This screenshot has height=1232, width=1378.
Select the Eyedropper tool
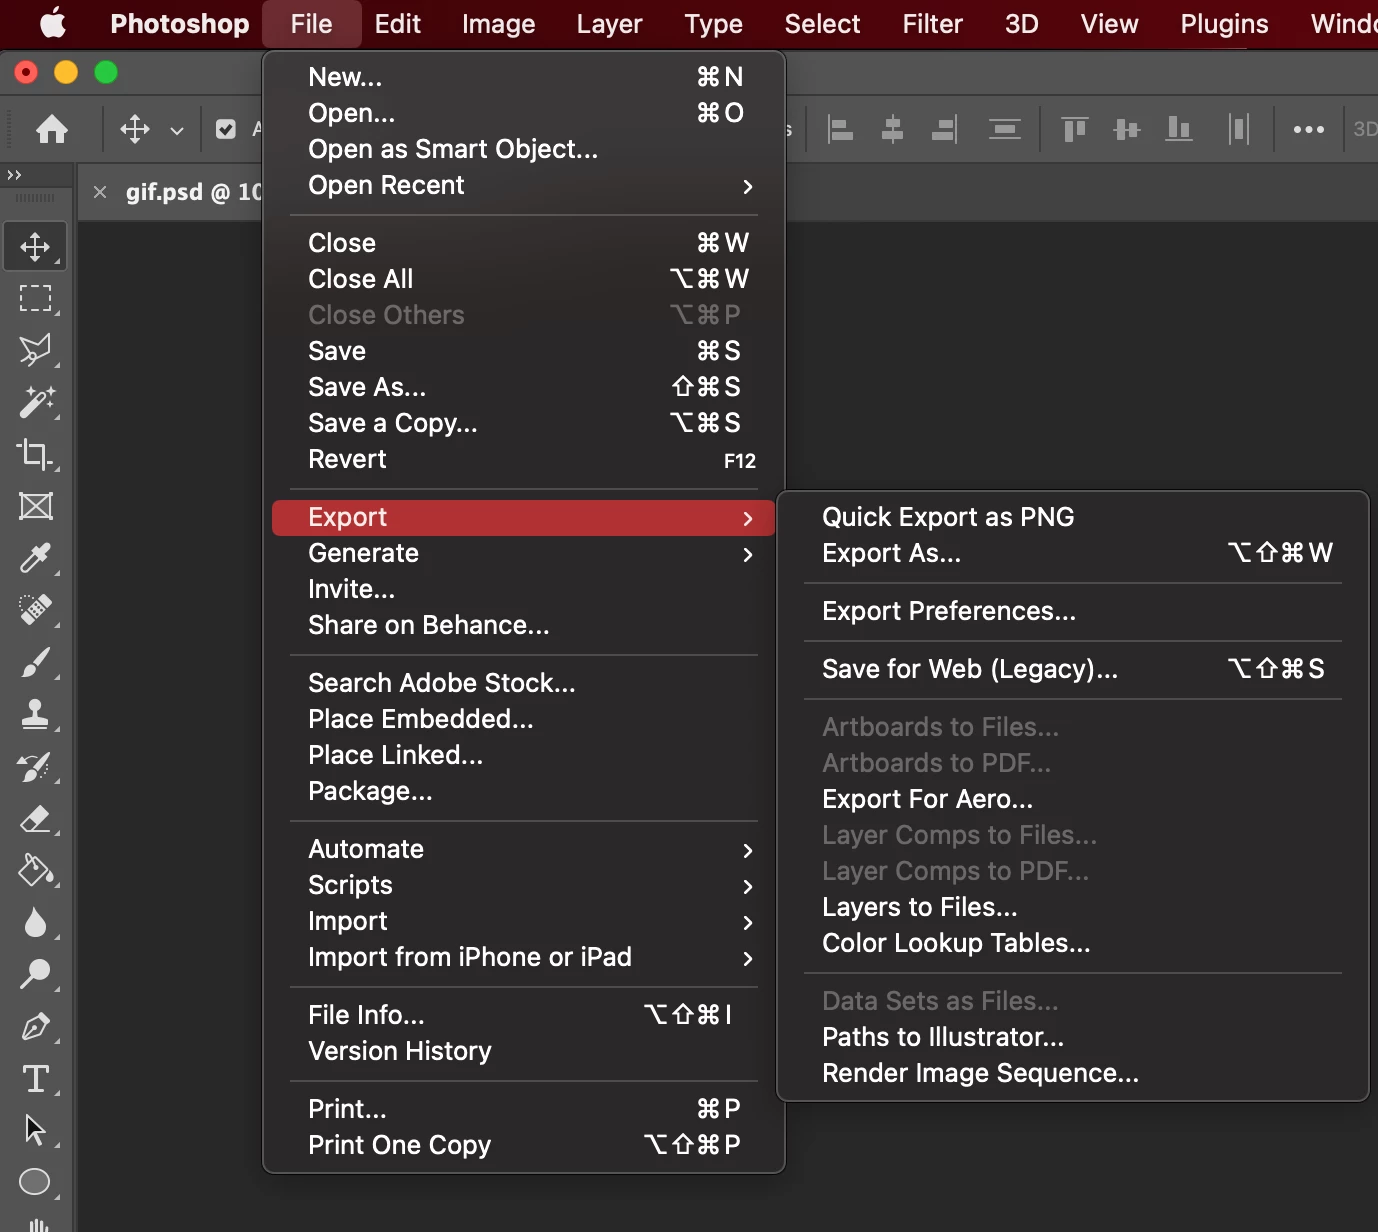(x=35, y=558)
